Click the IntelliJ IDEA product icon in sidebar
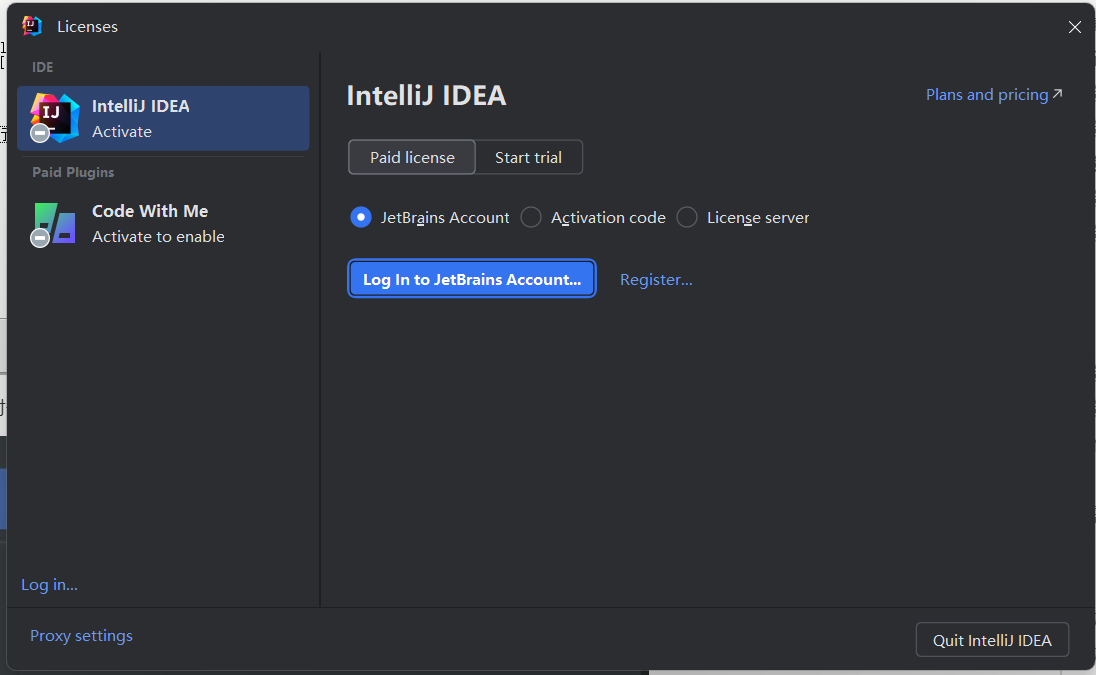This screenshot has height=675, width=1096. 56,115
